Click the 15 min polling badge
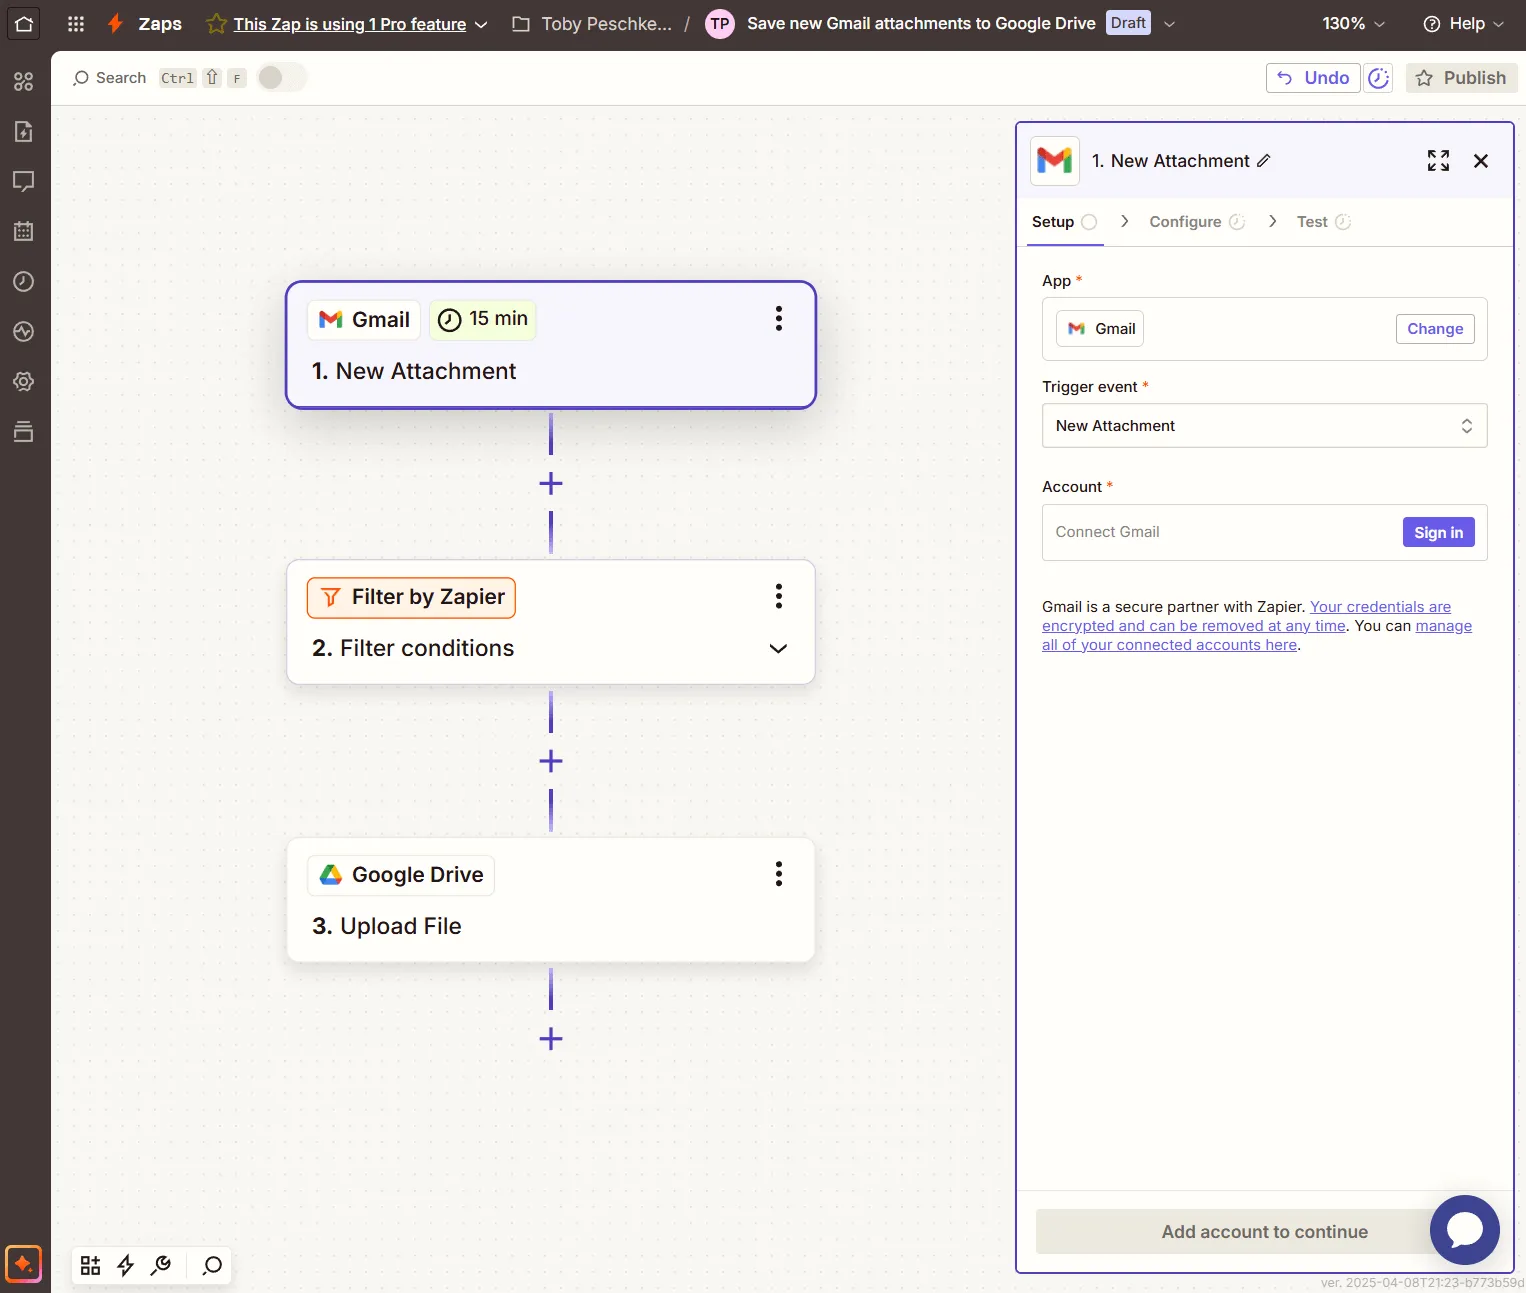 pyautogui.click(x=483, y=320)
